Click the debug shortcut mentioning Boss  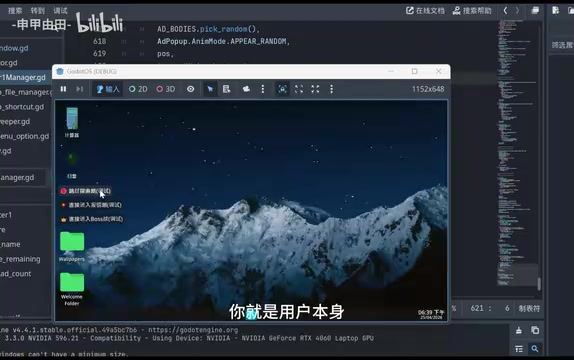tap(92, 219)
